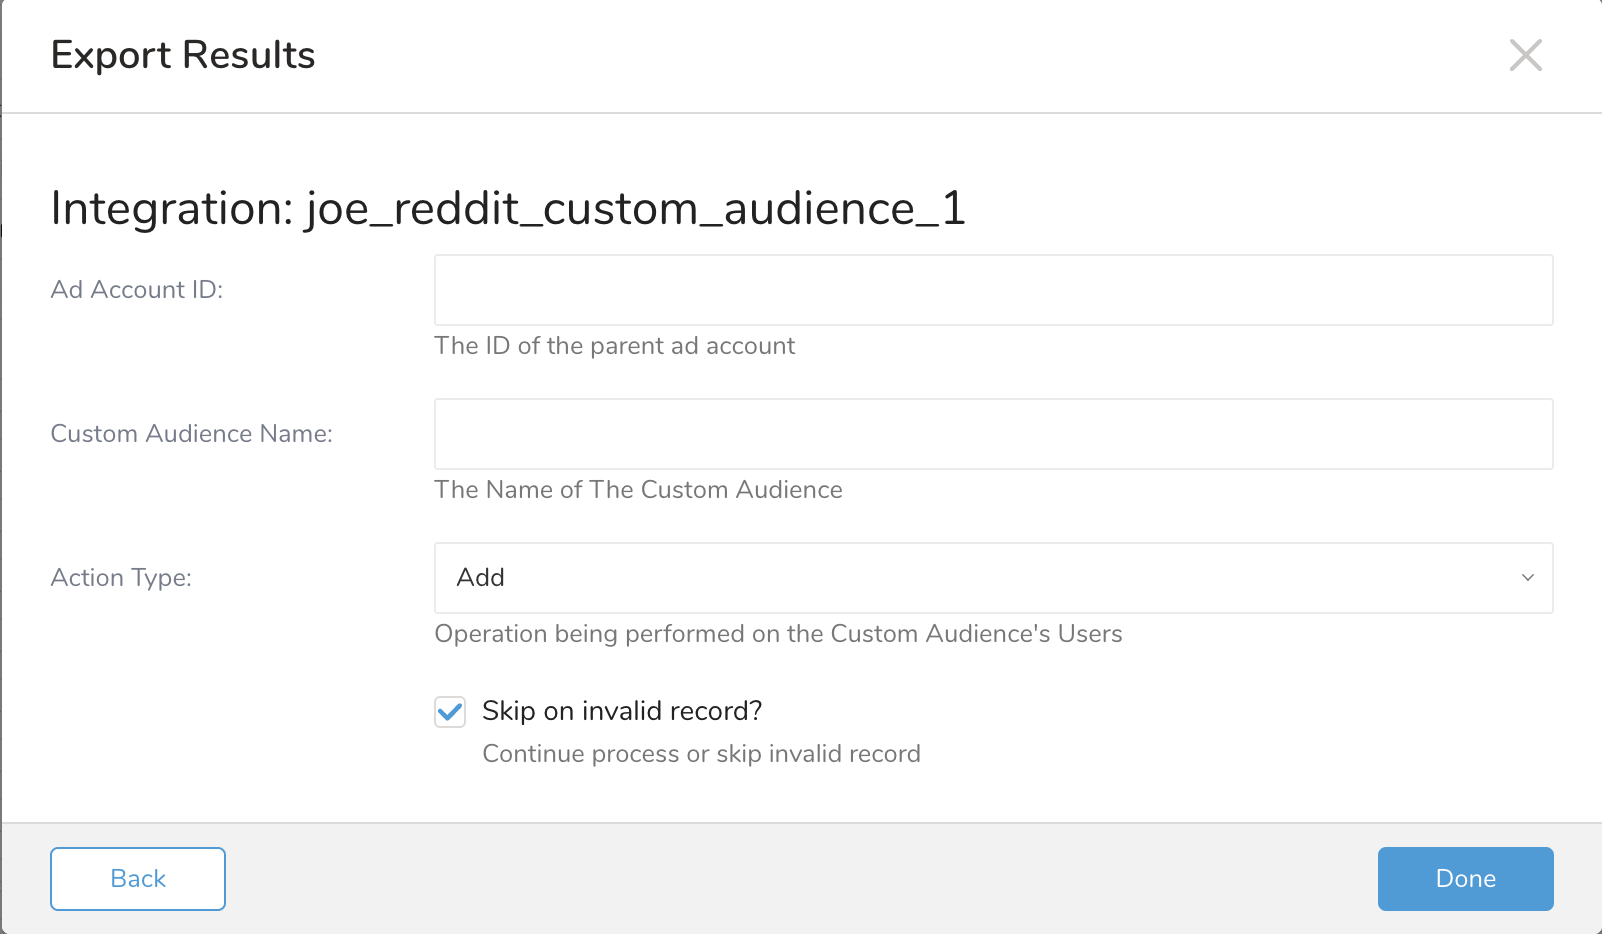This screenshot has height=934, width=1602.
Task: Click the Integration joe_reddit_custom_audience_1 heading
Action: click(508, 209)
